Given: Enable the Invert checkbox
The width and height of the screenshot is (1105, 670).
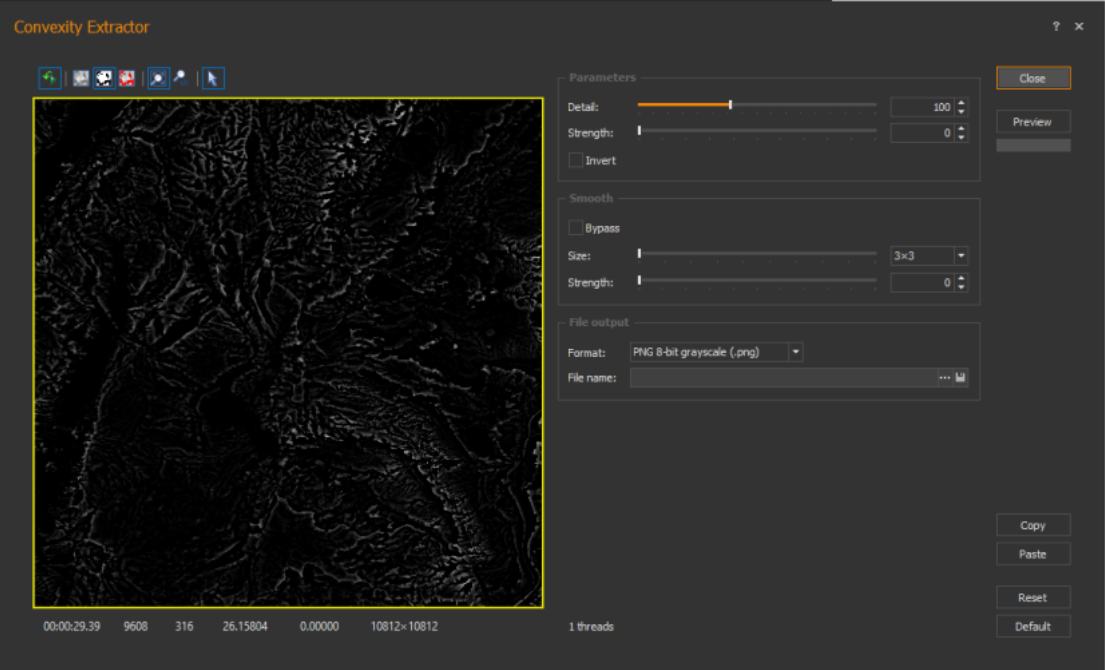Looking at the screenshot, I should 576,160.
